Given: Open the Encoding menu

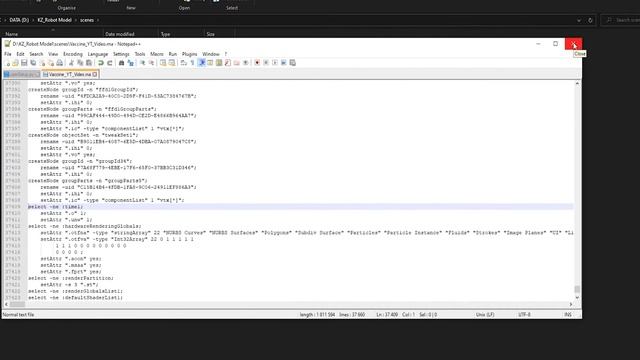Looking at the screenshot, I should coord(73,54).
